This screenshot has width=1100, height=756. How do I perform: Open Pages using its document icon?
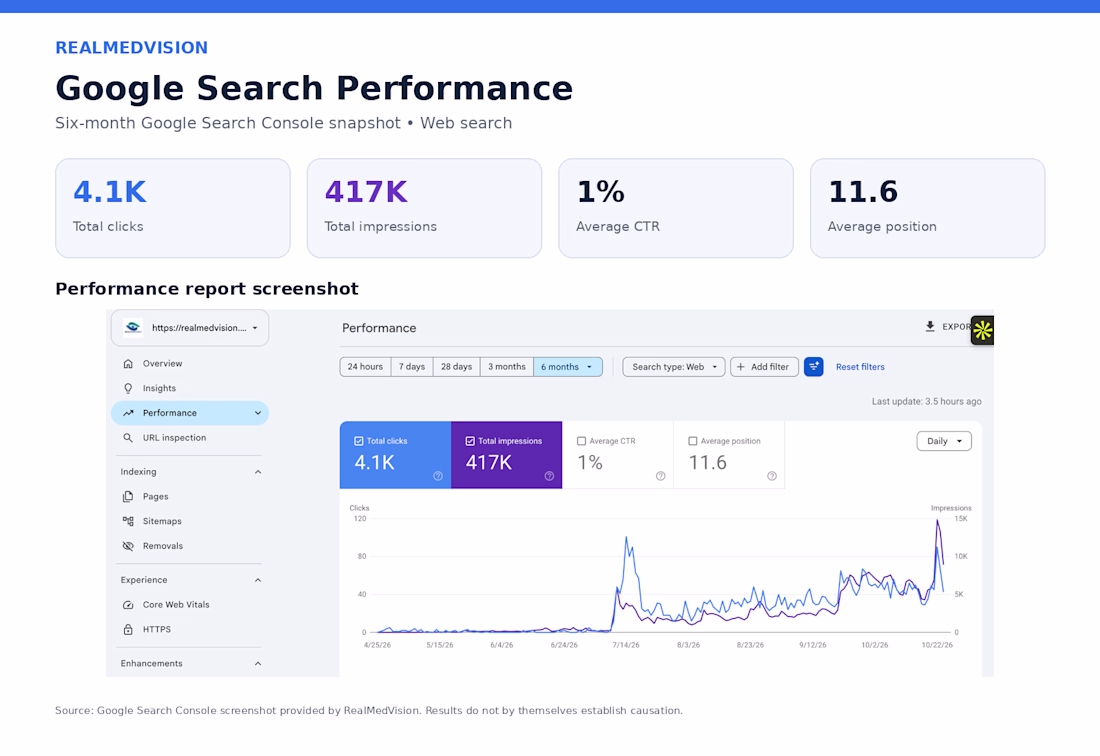click(128, 497)
